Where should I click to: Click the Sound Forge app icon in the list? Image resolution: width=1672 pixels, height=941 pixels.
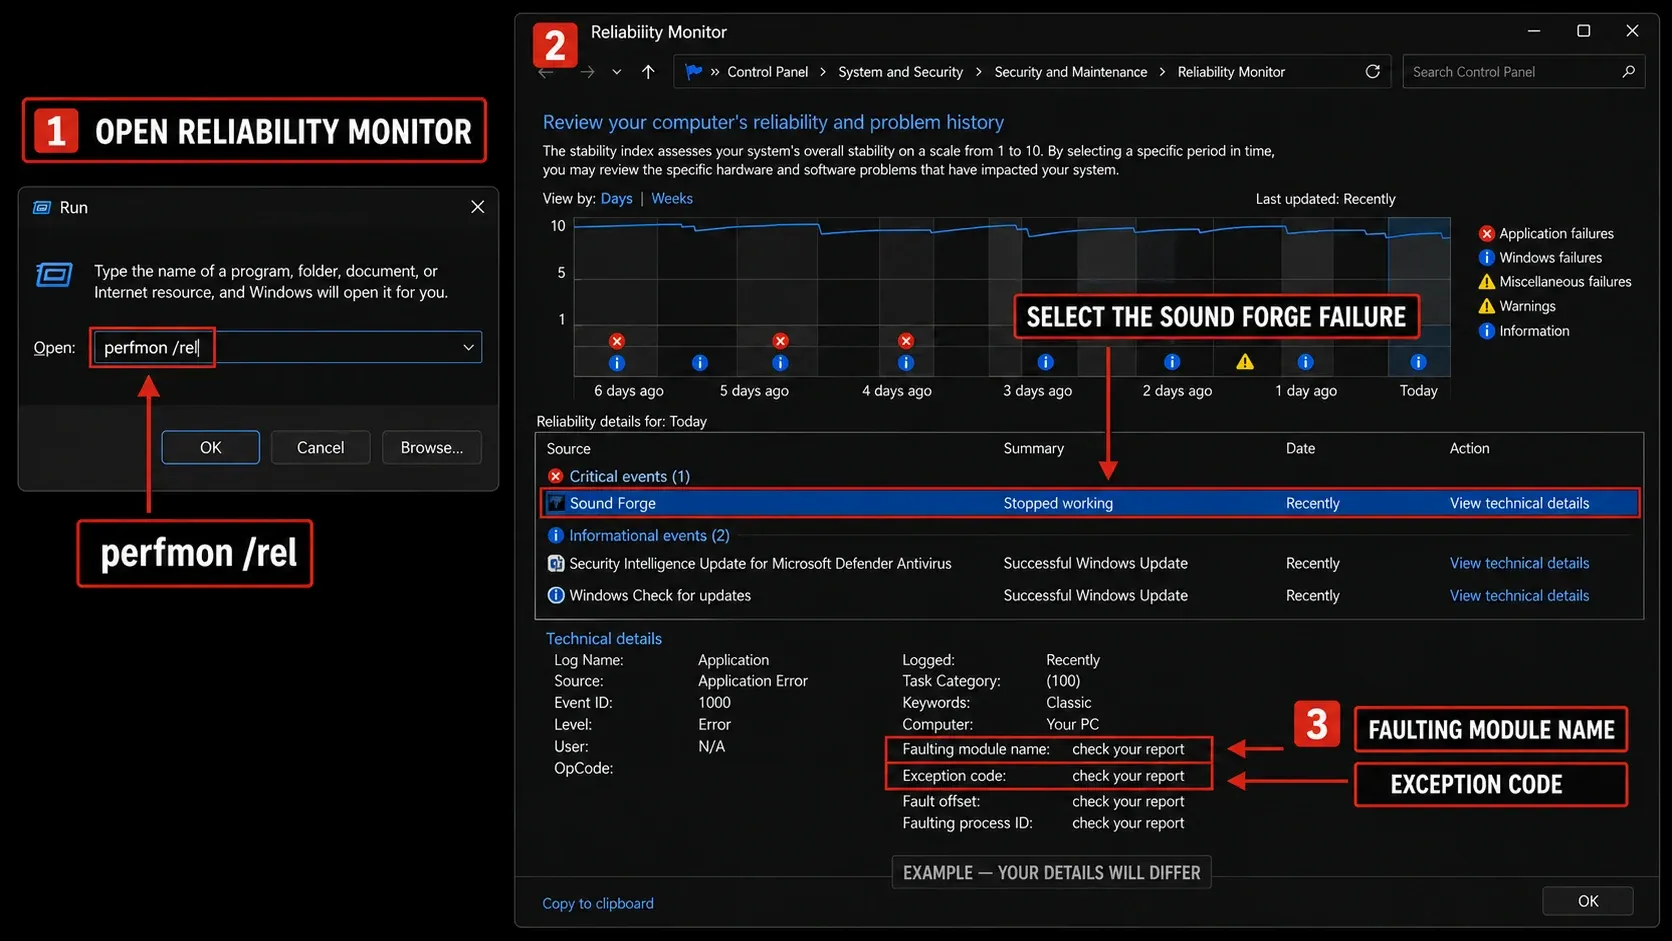coord(556,503)
